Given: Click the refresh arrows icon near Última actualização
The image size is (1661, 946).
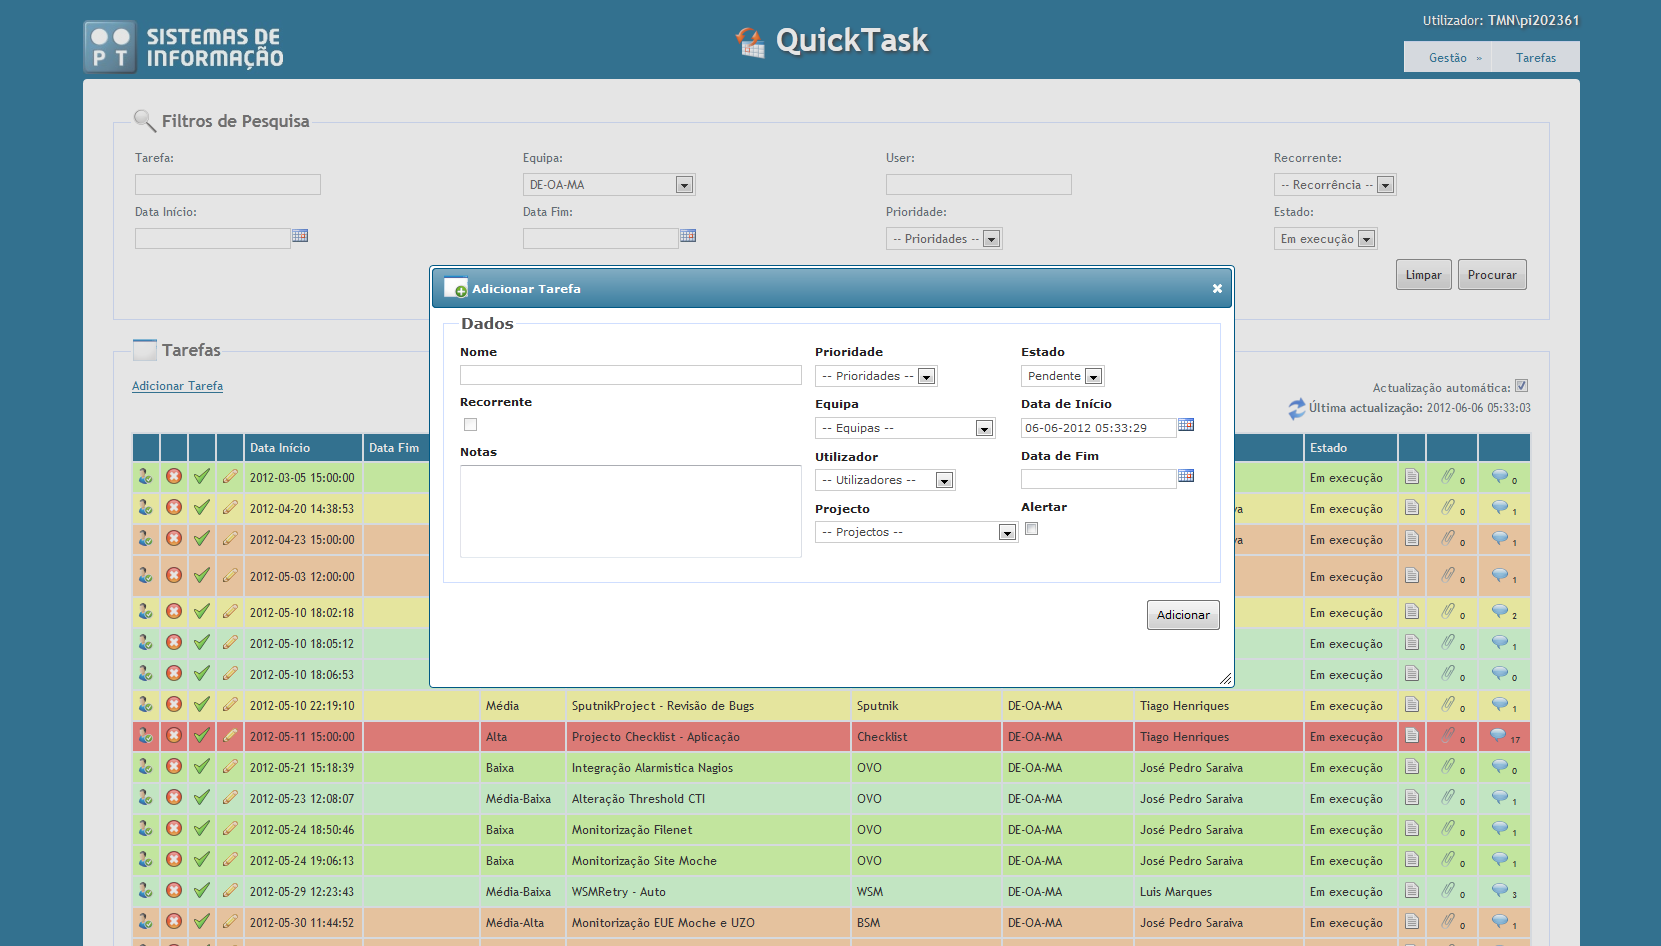Looking at the screenshot, I should [x=1297, y=408].
